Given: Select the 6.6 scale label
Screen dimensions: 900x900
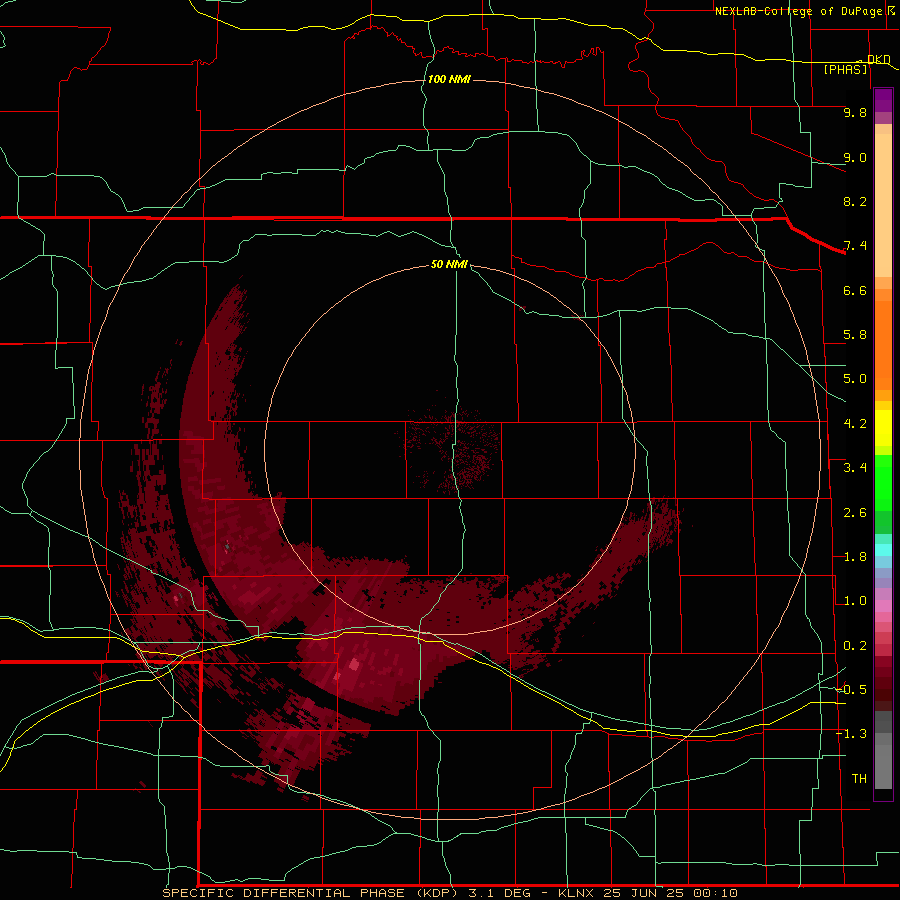Looking at the screenshot, I should [x=855, y=290].
